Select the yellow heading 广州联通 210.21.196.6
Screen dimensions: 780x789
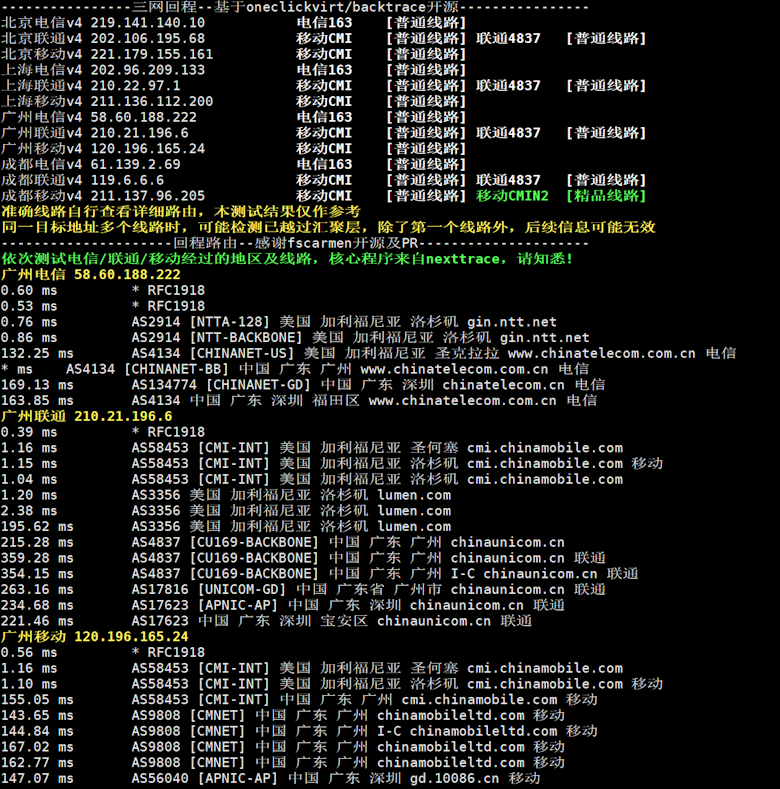[x=87, y=416]
